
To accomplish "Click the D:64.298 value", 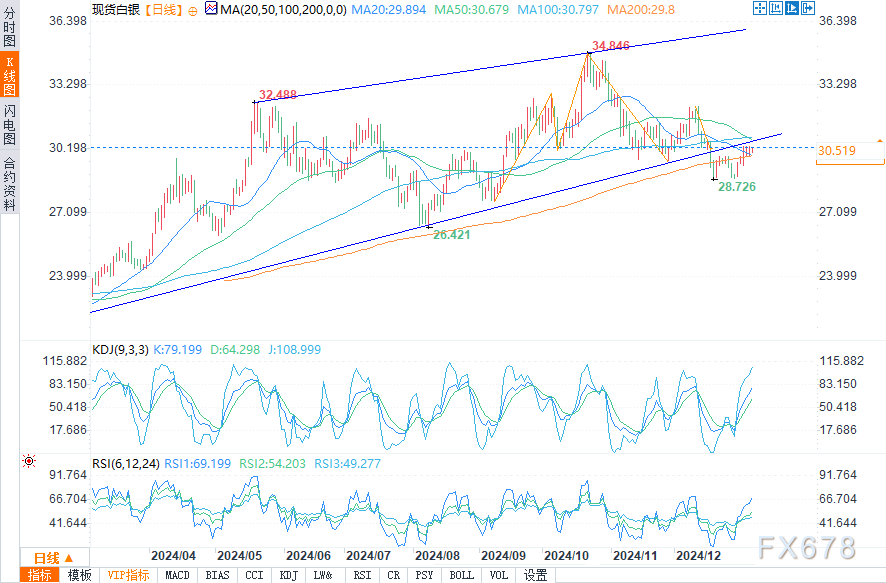I will click(x=235, y=350).
